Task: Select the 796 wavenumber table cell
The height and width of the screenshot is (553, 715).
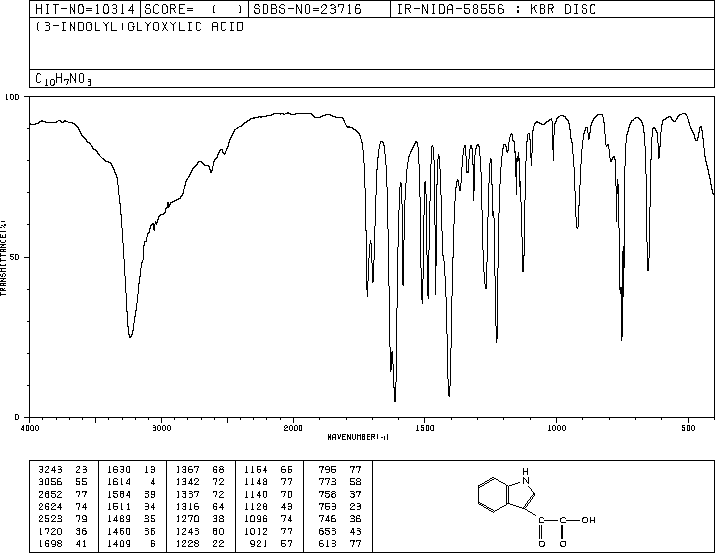Action: tap(327, 470)
